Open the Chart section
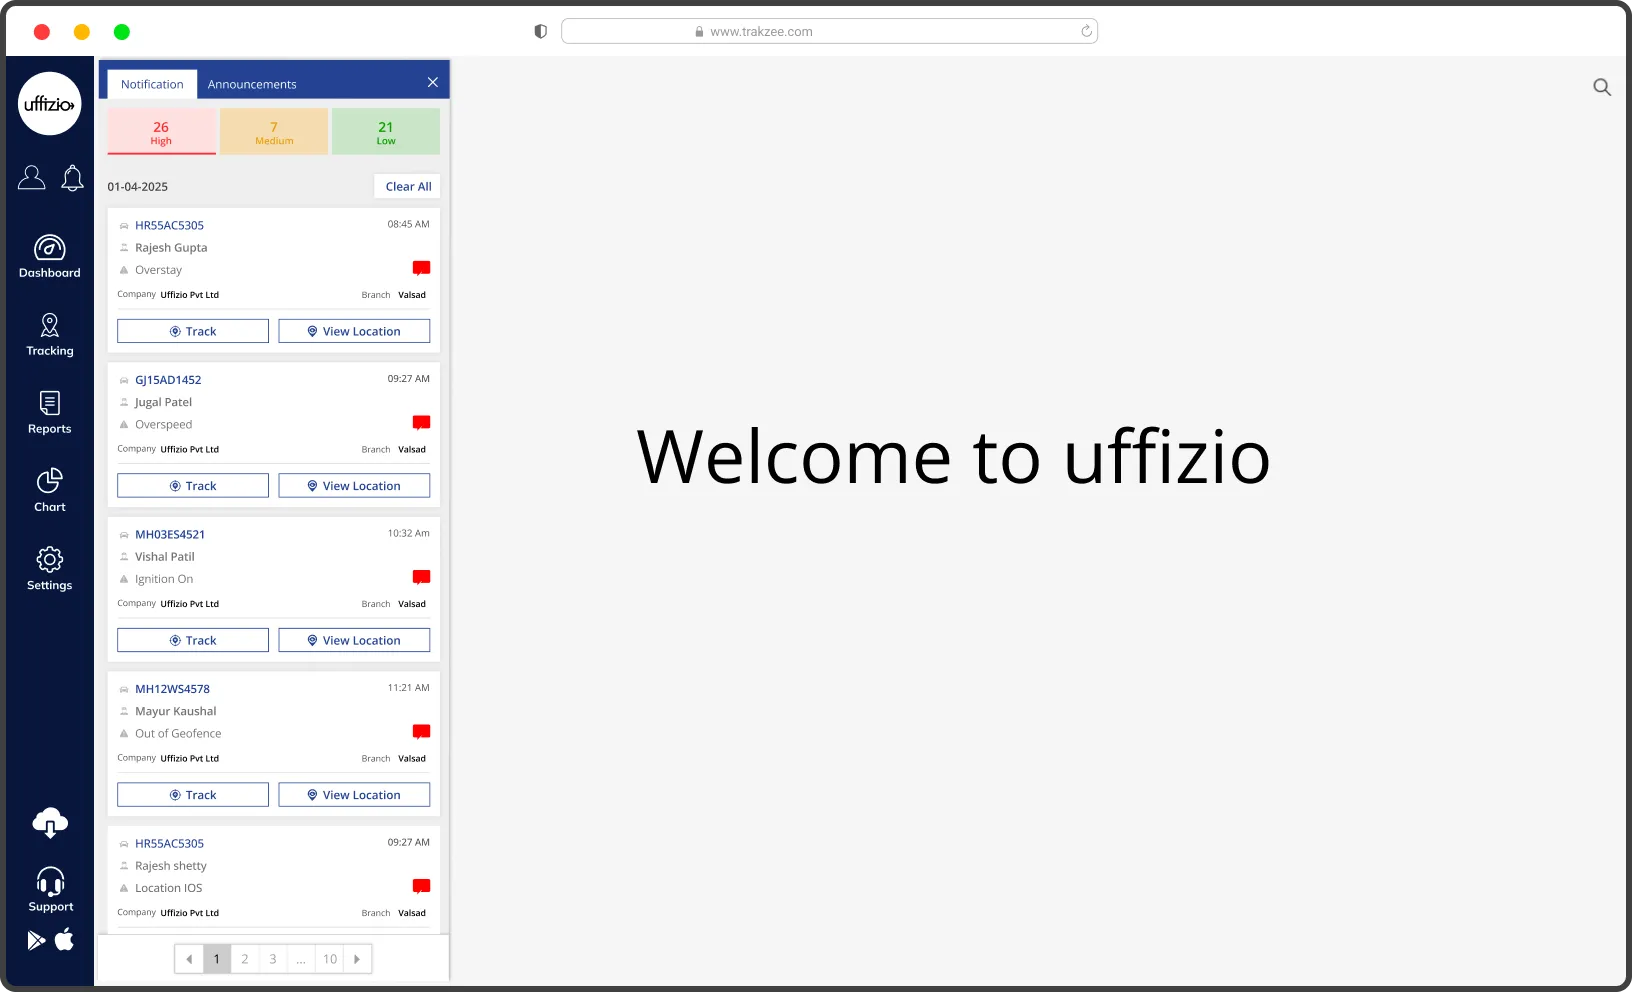The width and height of the screenshot is (1632, 992). point(50,491)
